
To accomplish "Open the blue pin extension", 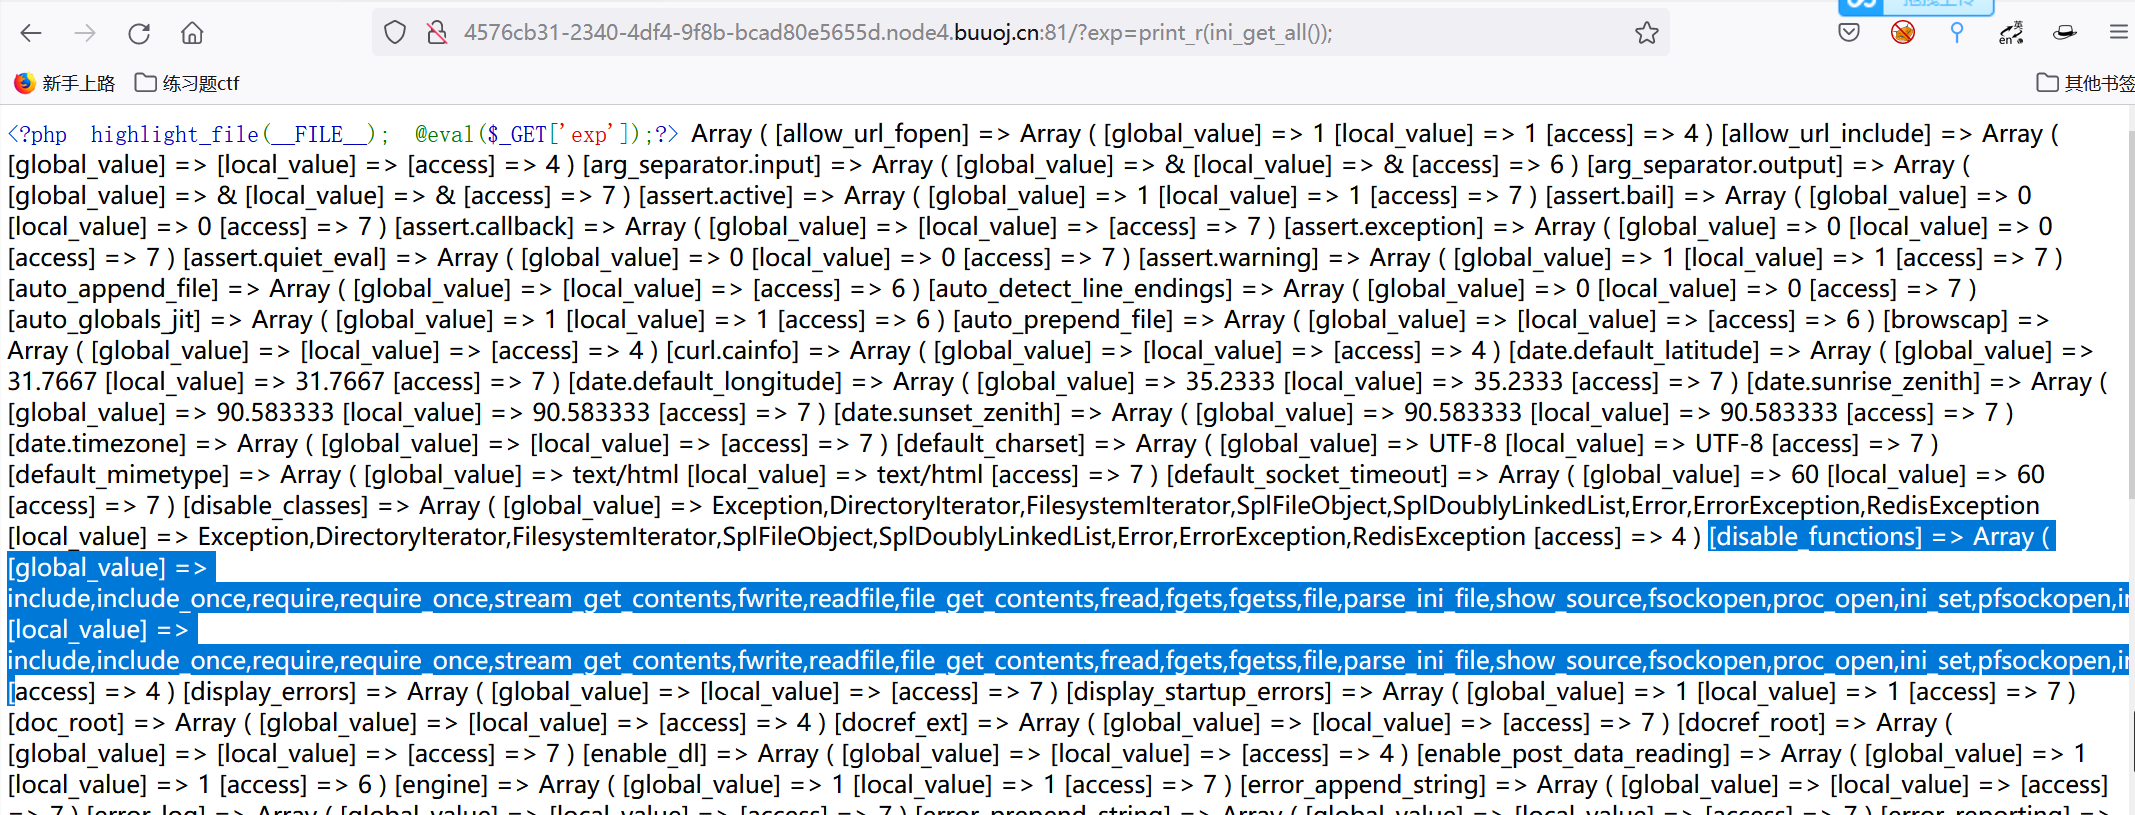I will click(1957, 33).
